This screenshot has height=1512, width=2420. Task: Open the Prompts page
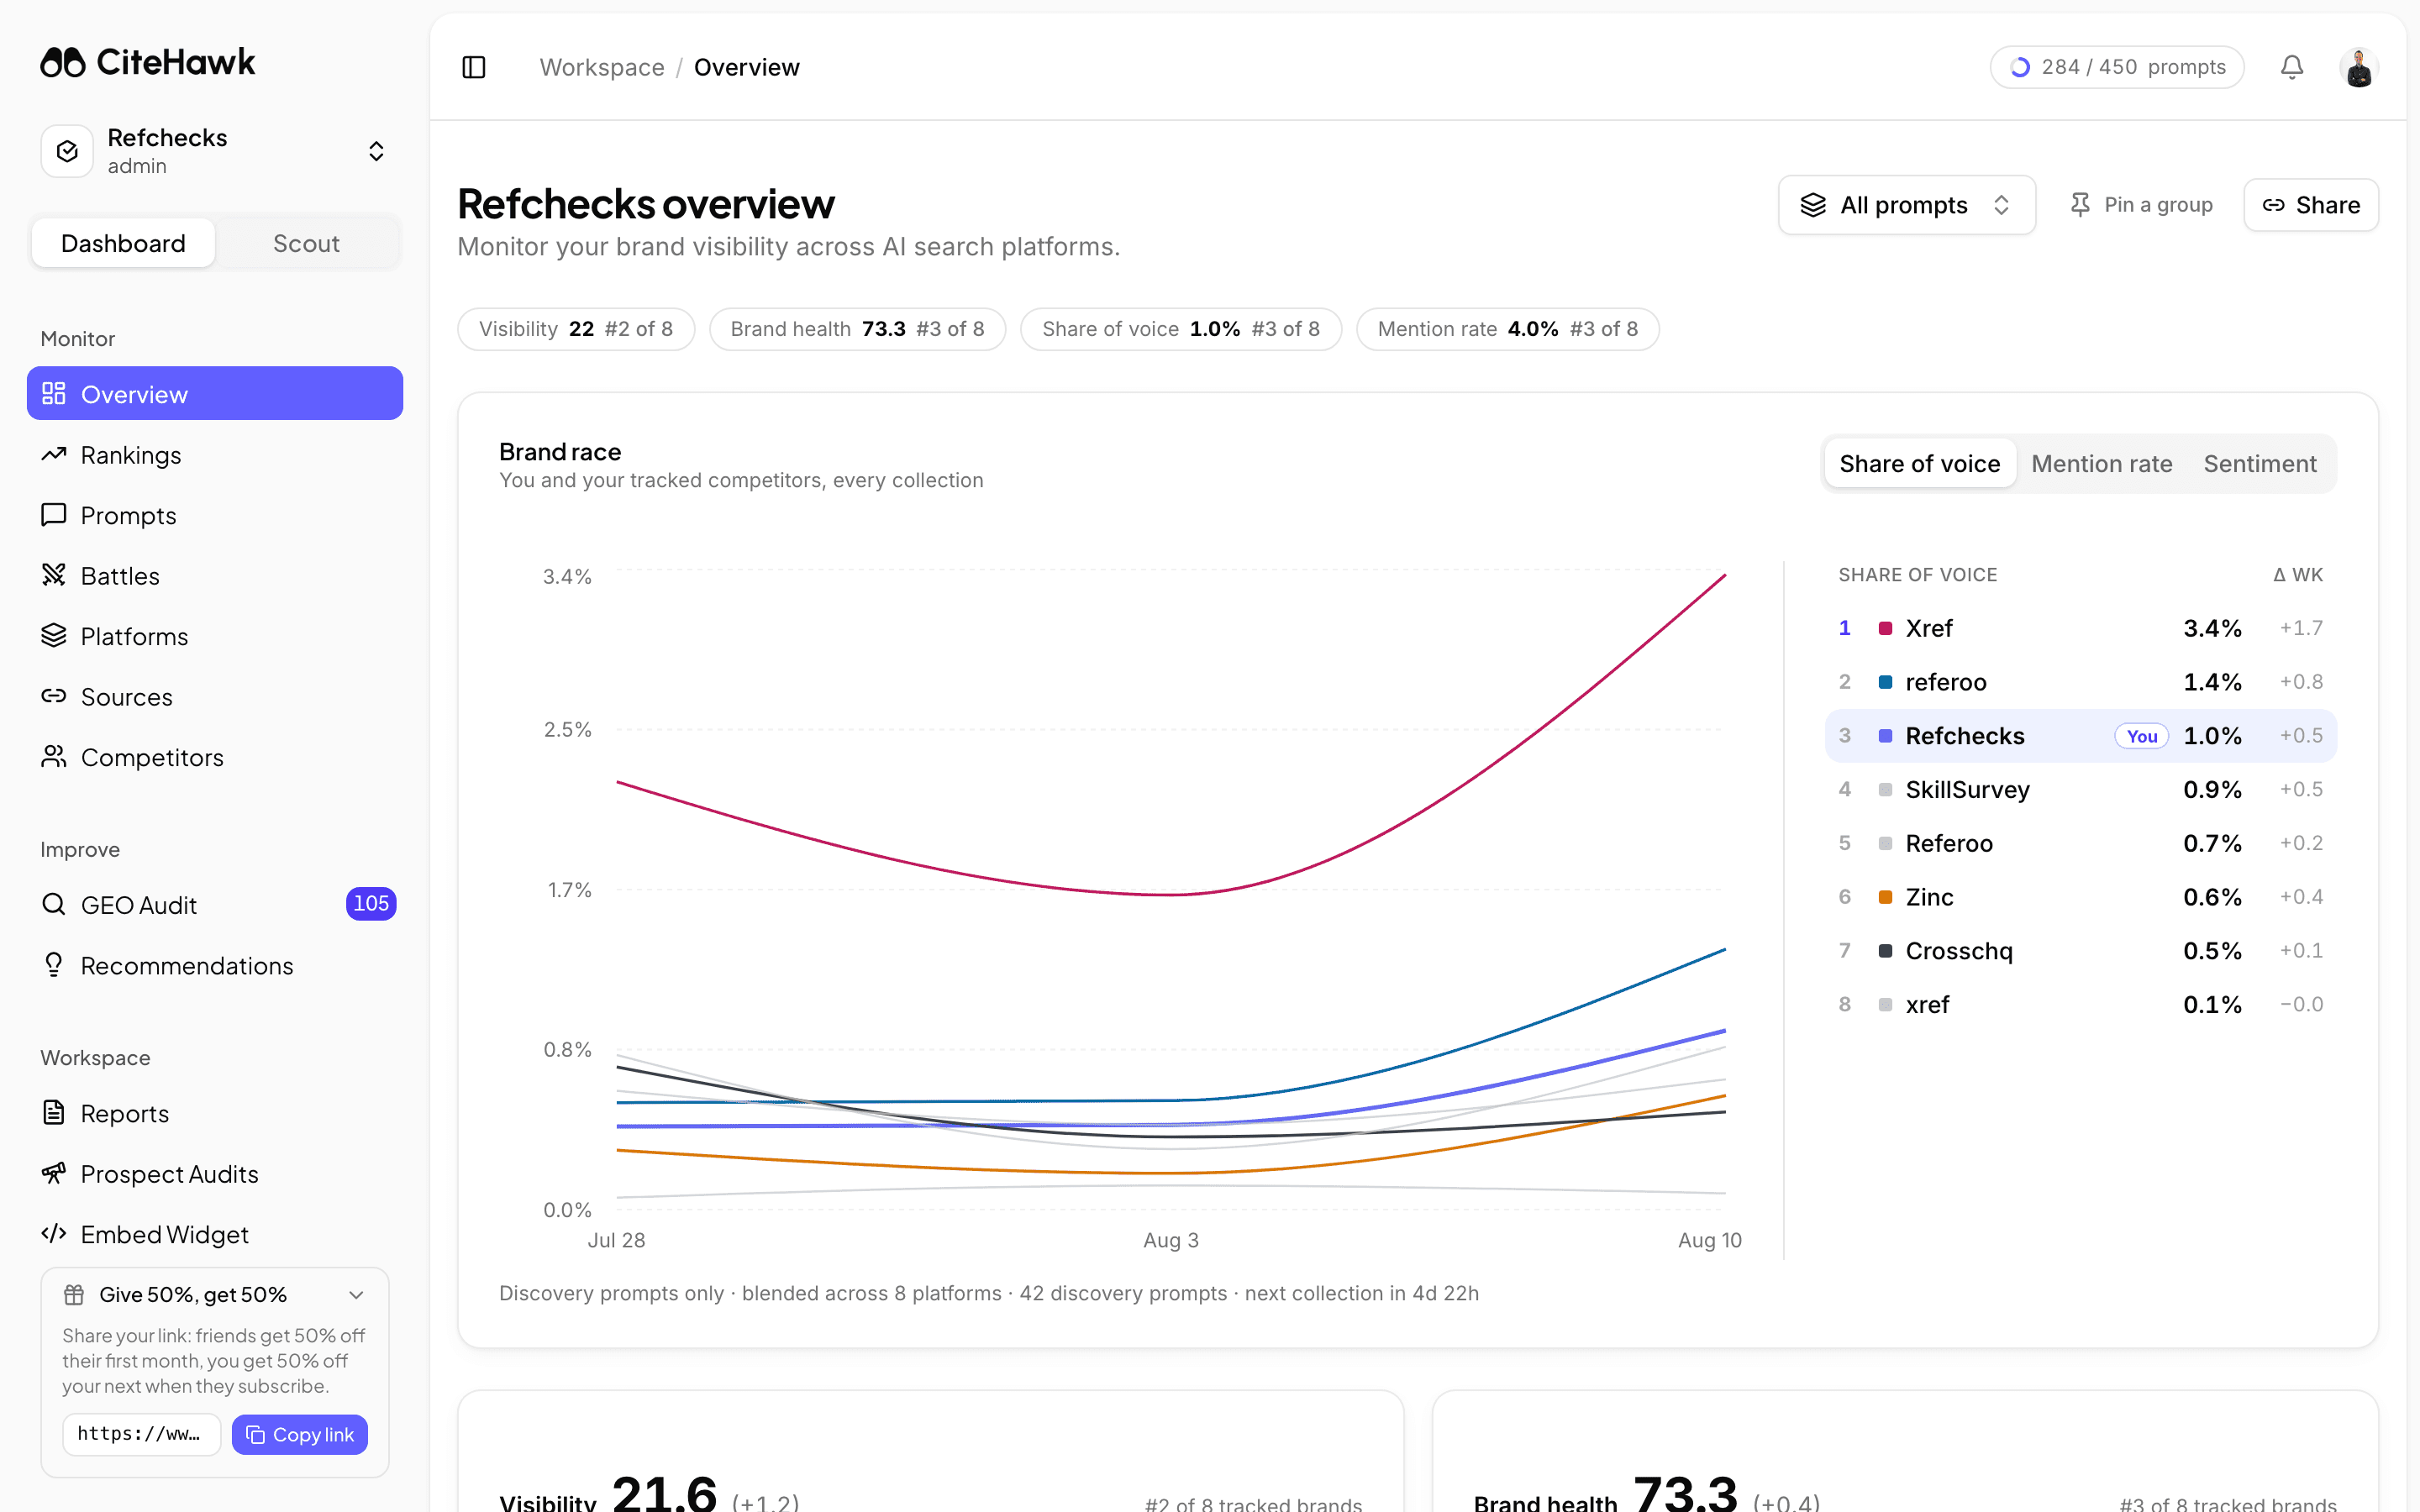215,515
